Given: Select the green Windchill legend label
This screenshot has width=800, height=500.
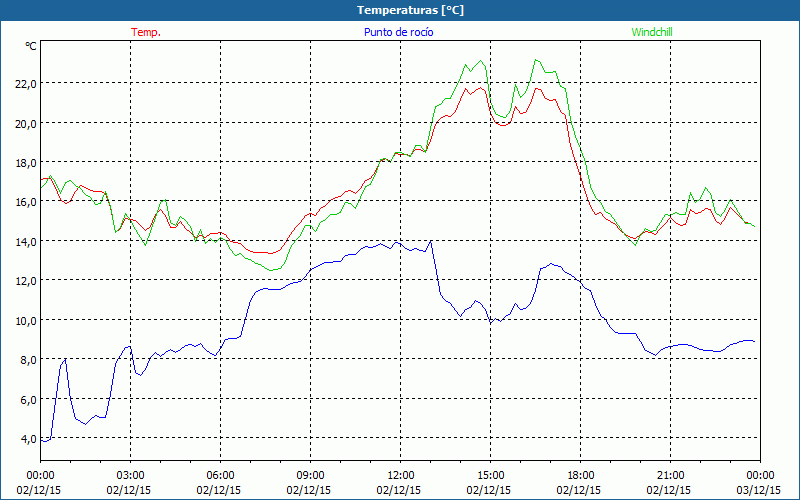Looking at the screenshot, I should (652, 32).
